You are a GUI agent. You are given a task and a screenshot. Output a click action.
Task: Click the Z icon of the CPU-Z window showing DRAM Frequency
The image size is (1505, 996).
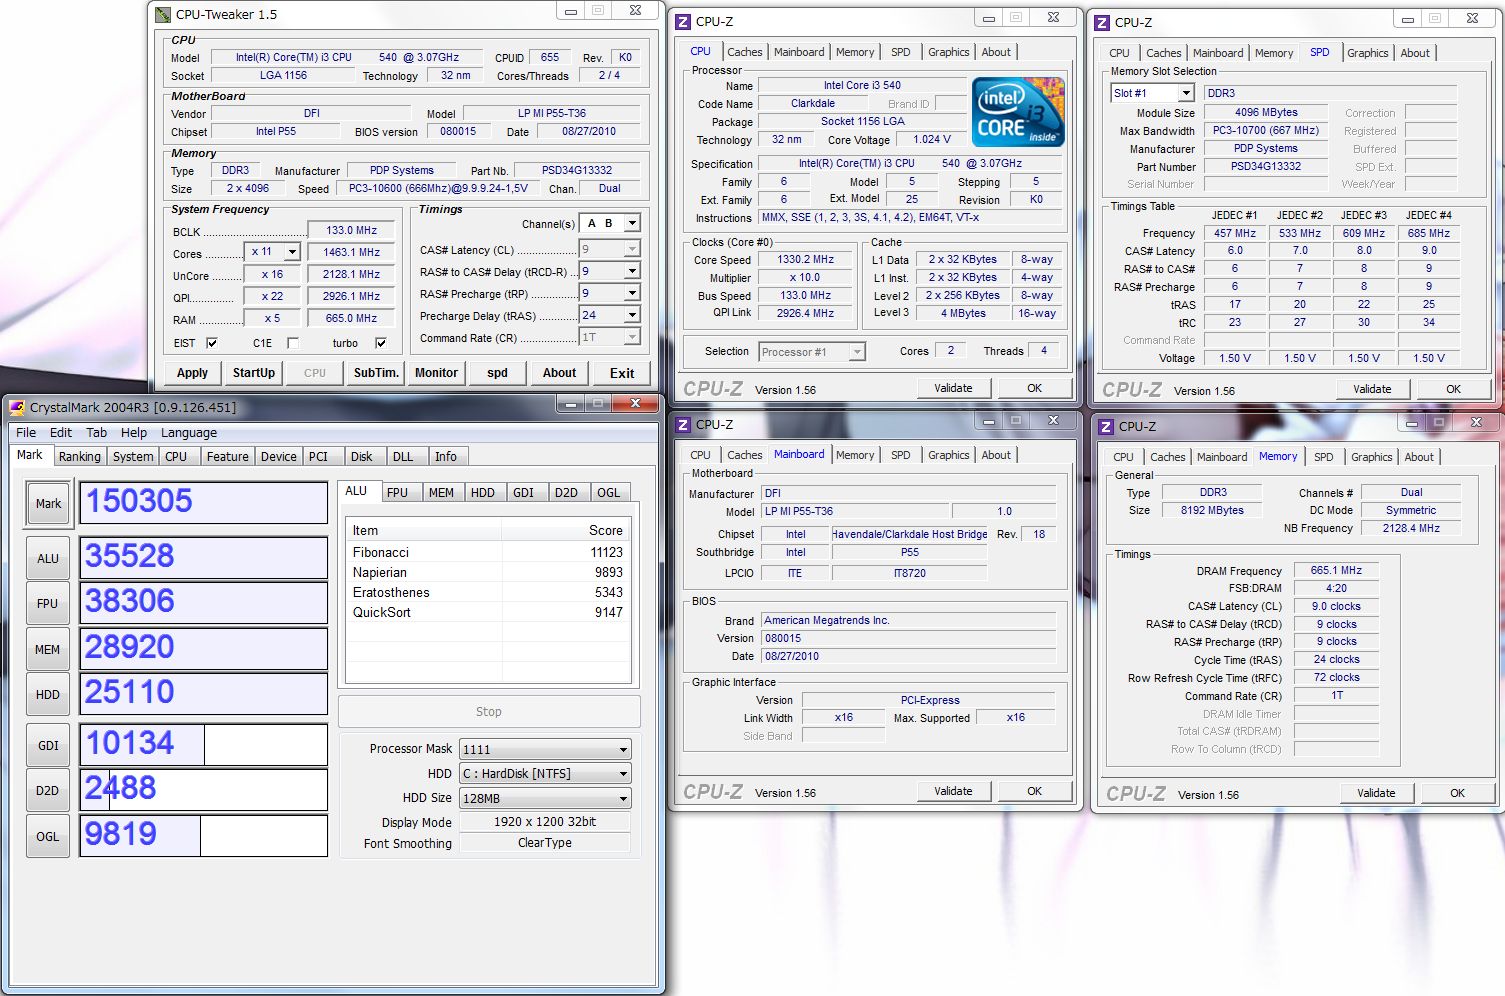pos(1106,426)
